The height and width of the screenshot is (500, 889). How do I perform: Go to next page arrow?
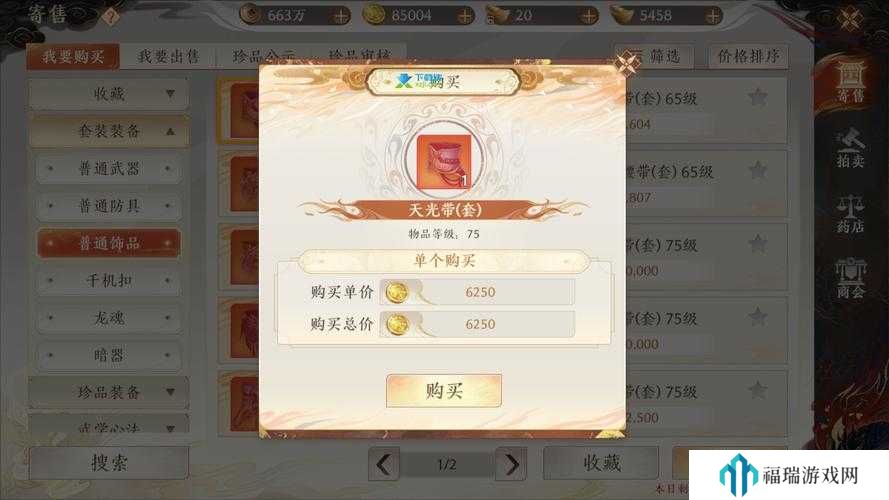point(511,464)
